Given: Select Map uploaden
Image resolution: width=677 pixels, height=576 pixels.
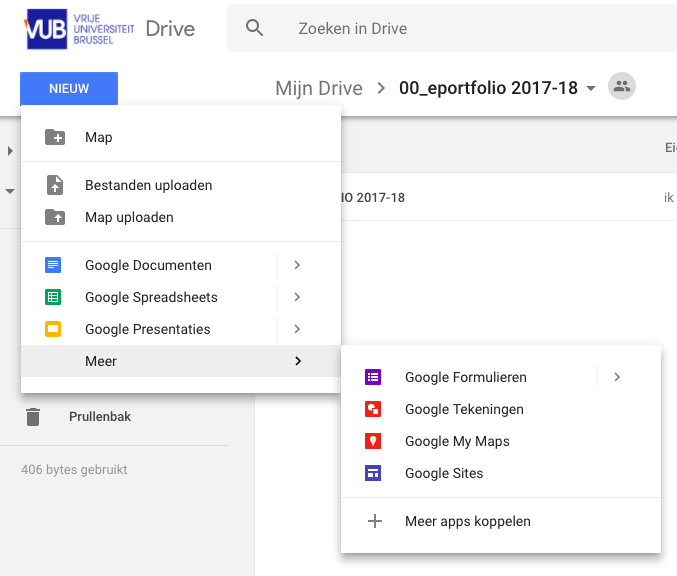Looking at the screenshot, I should 181,217.
